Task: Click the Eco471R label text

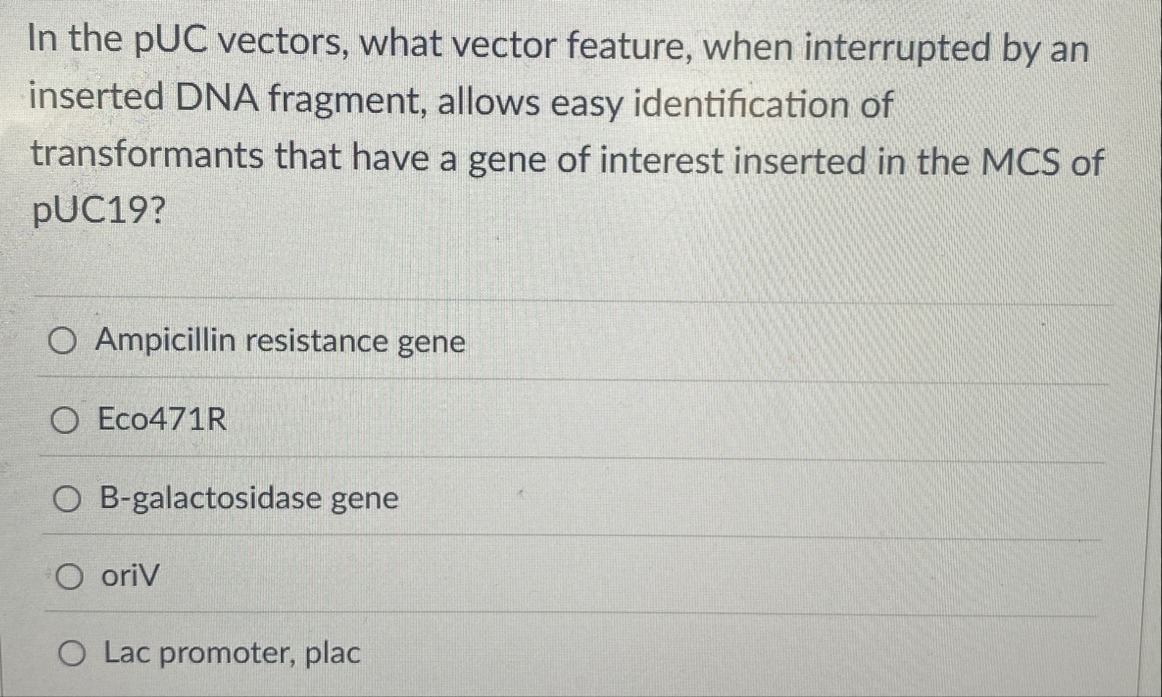Action: (162, 420)
